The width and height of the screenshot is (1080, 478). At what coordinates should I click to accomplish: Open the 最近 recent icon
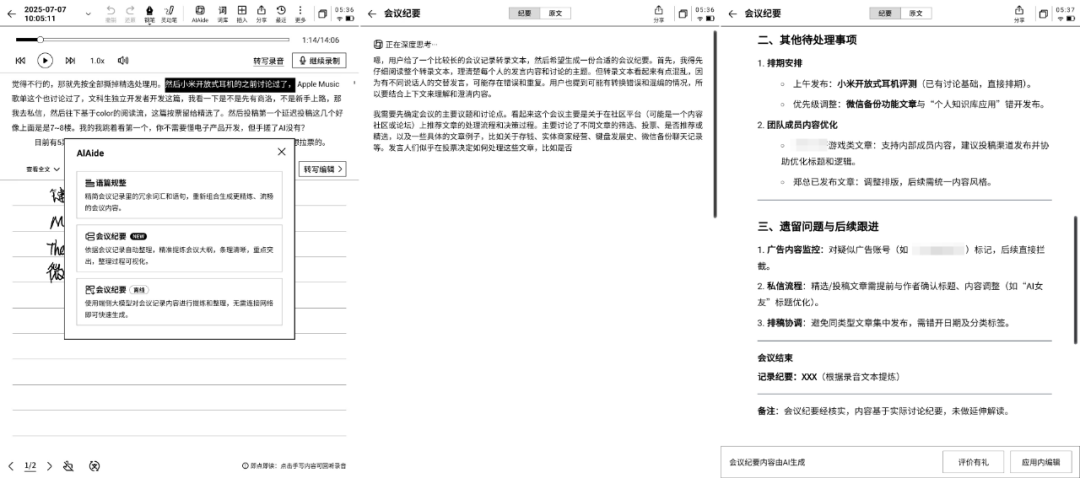[281, 13]
